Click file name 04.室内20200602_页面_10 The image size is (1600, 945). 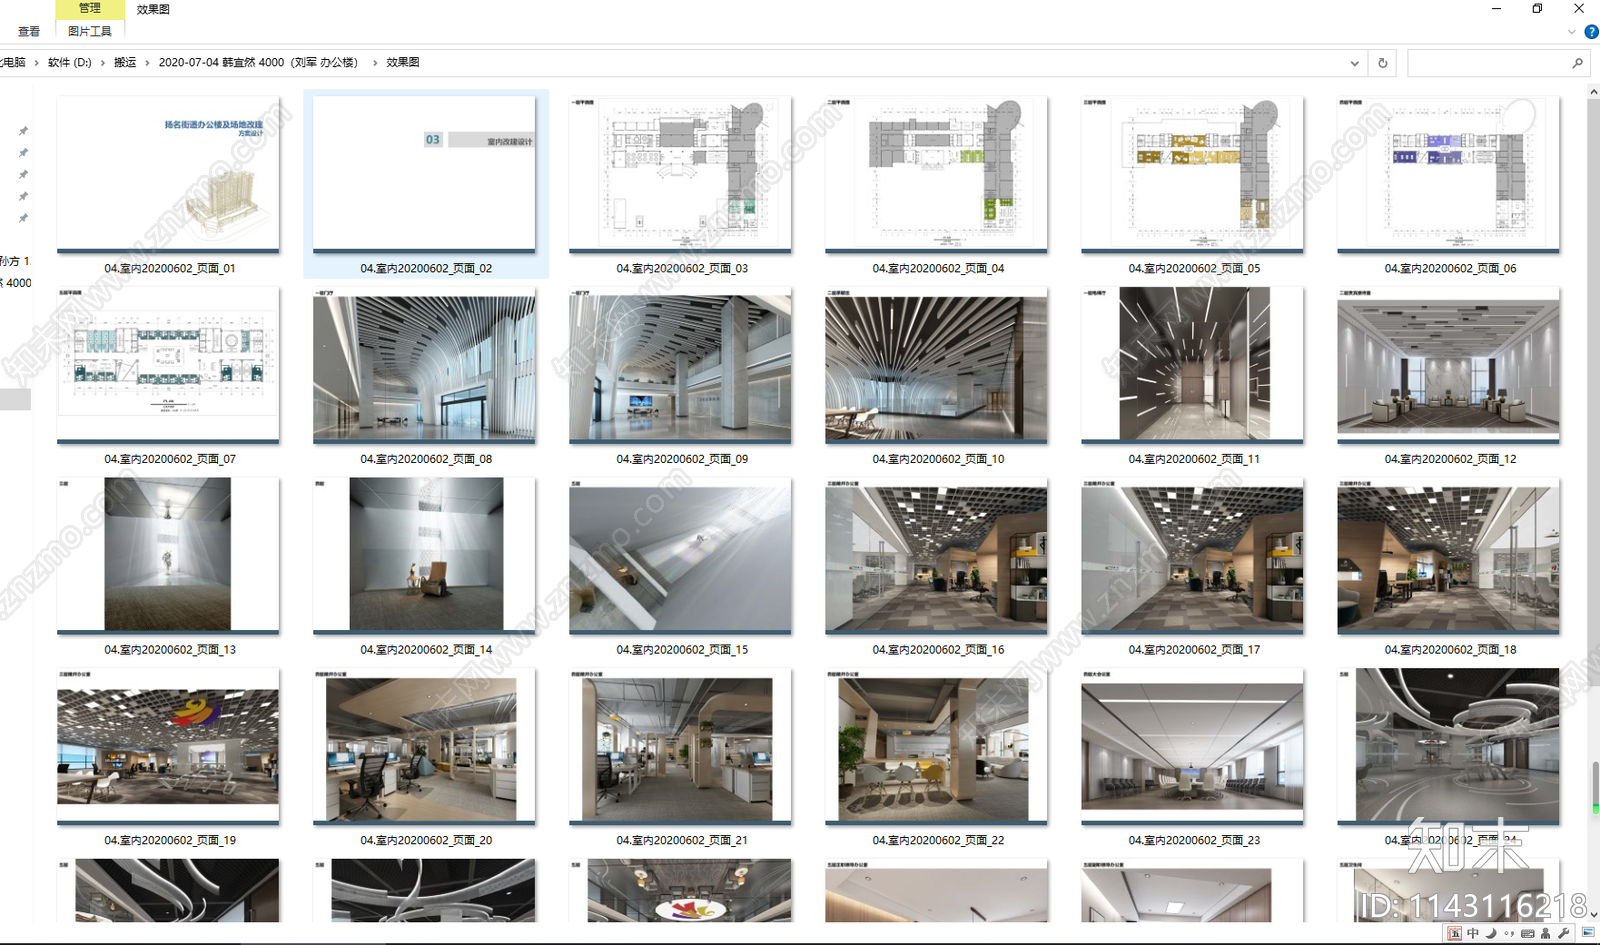click(x=938, y=460)
